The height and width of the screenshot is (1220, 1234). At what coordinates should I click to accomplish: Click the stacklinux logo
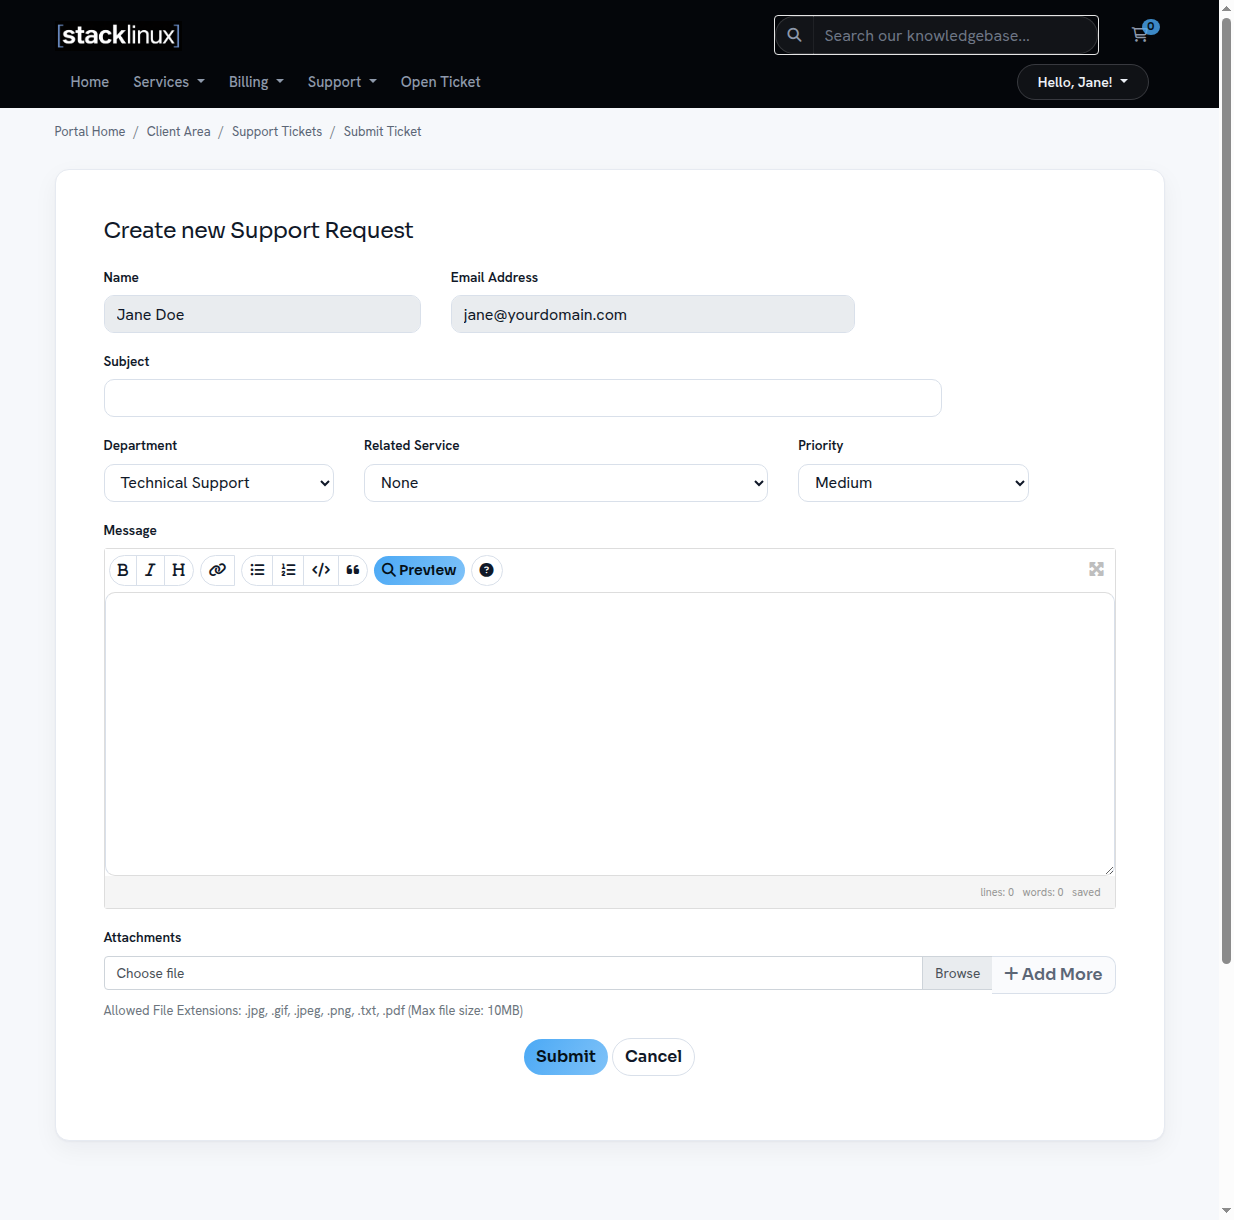tap(118, 35)
